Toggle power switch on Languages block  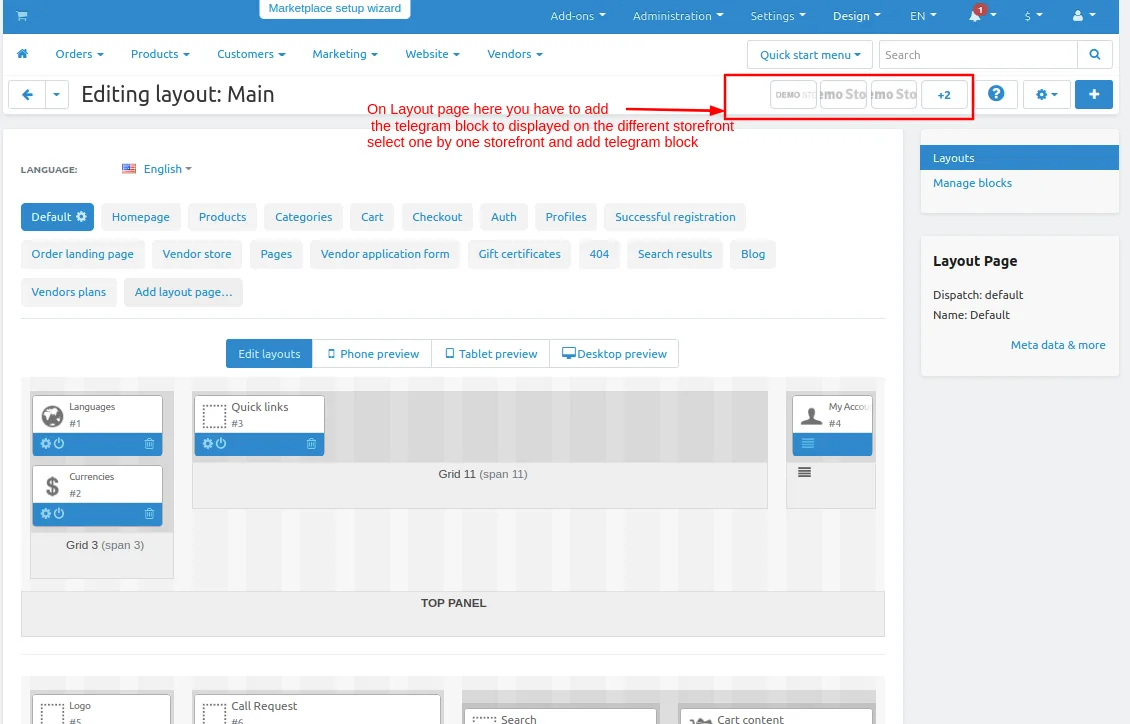[59, 444]
